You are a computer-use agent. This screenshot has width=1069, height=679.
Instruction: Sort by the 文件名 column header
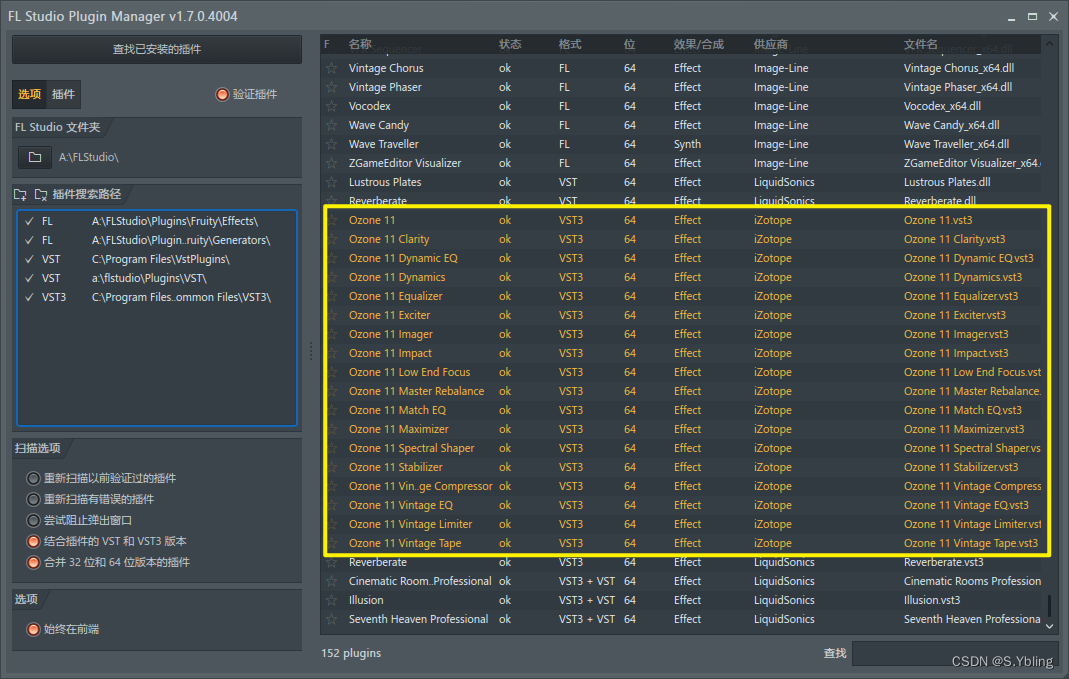[x=921, y=44]
